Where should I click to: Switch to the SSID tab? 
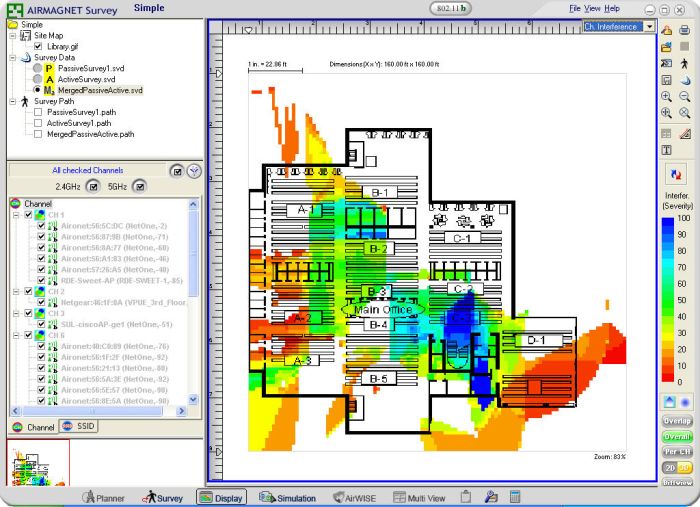pos(79,426)
